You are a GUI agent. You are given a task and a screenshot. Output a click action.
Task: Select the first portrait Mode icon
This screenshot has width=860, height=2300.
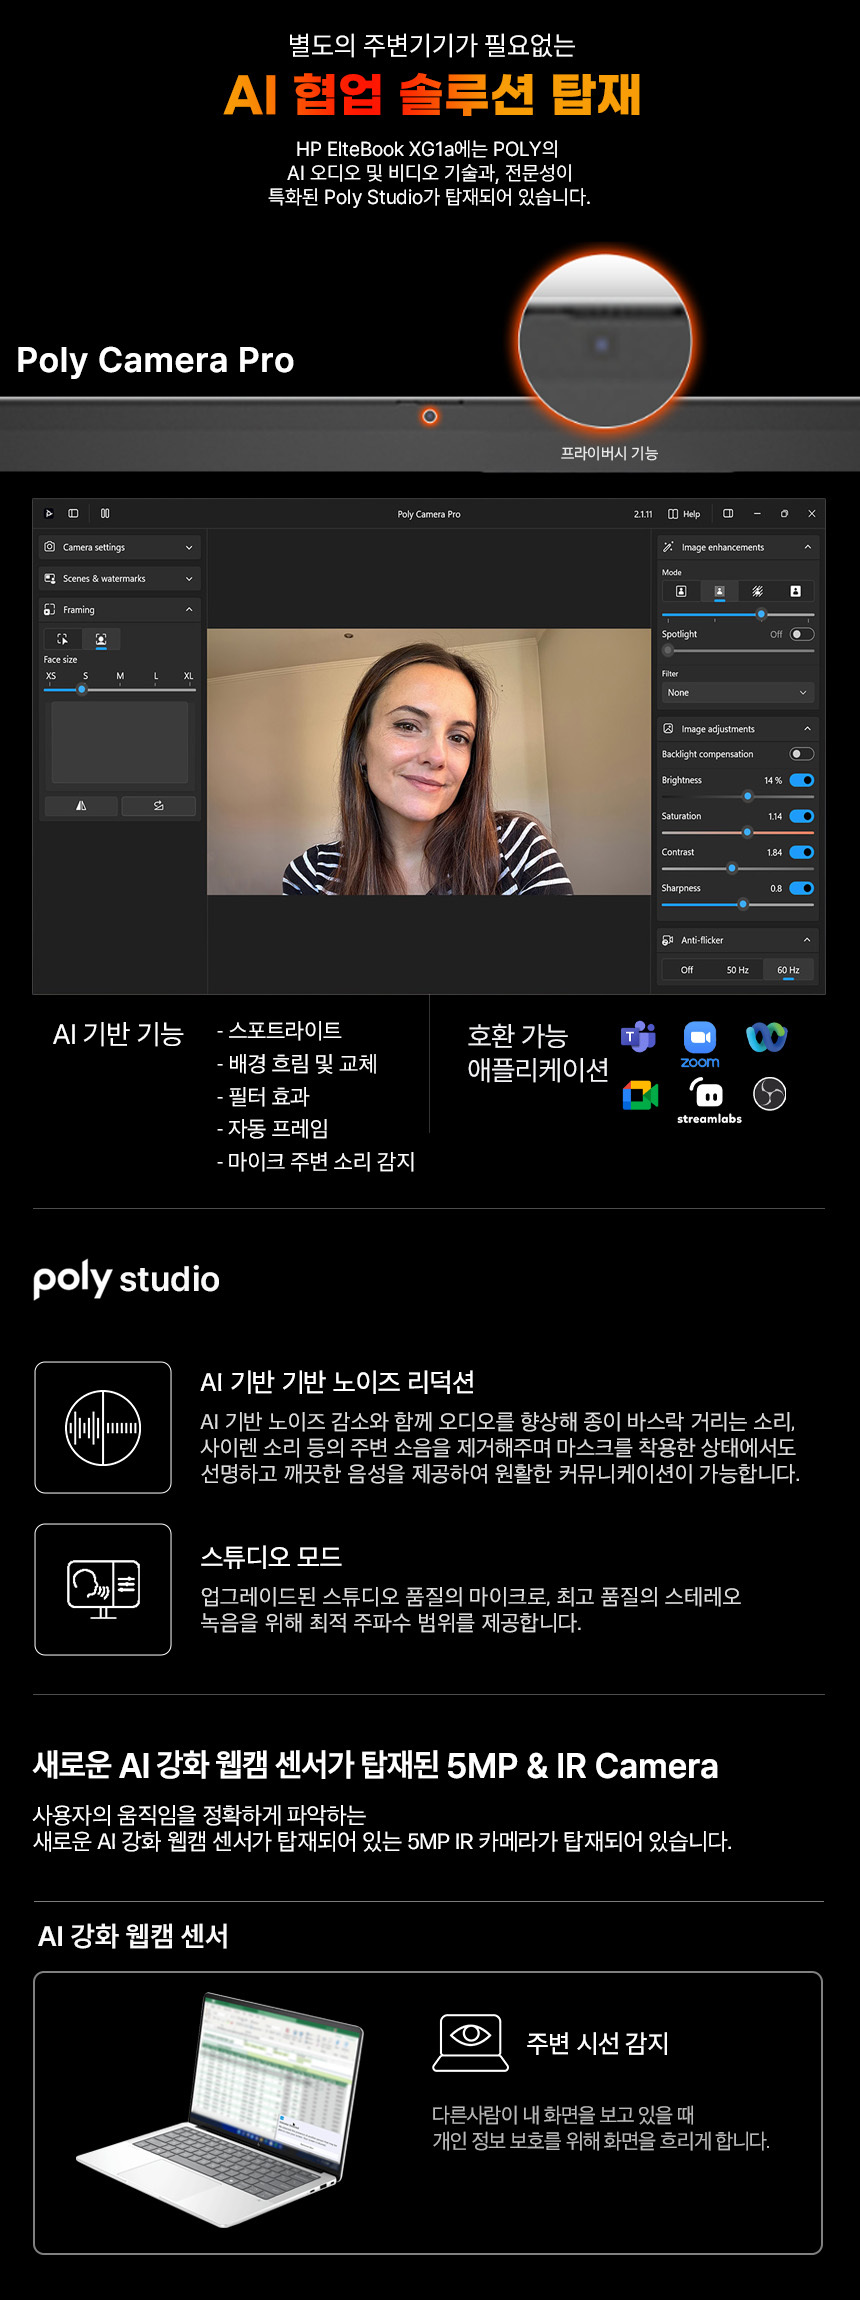click(x=681, y=591)
